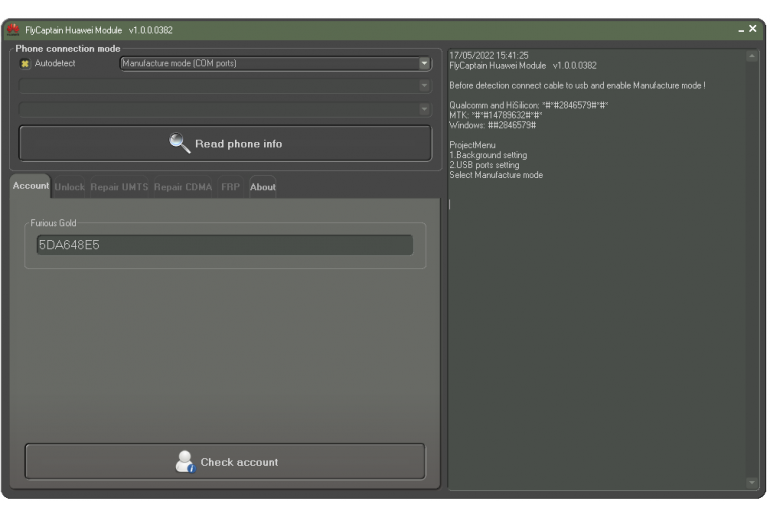The image size is (770, 518).
Task: Click the '1.Background setting' log line
Action: pos(488,155)
